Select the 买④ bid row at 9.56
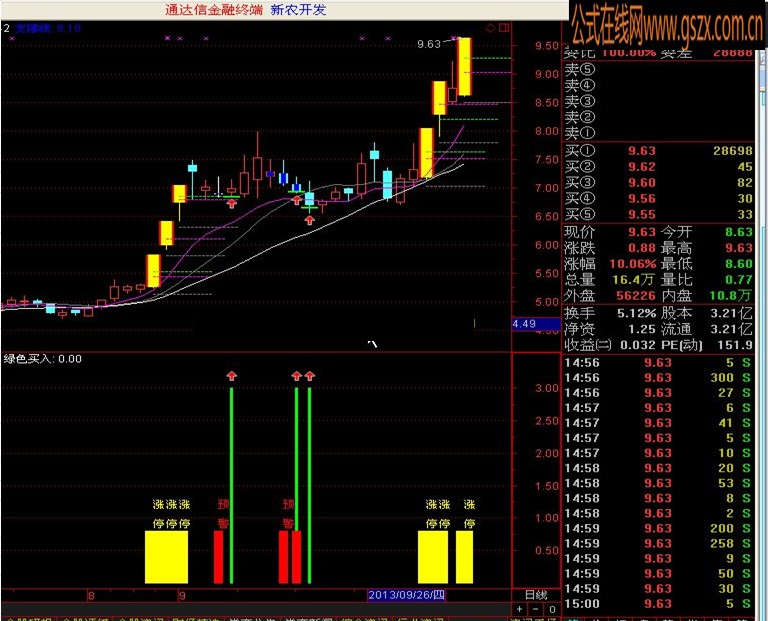This screenshot has width=768, height=621. pyautogui.click(x=658, y=198)
